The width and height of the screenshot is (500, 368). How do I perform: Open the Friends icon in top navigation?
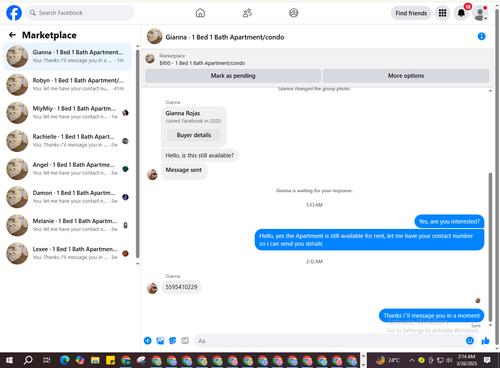tap(247, 13)
